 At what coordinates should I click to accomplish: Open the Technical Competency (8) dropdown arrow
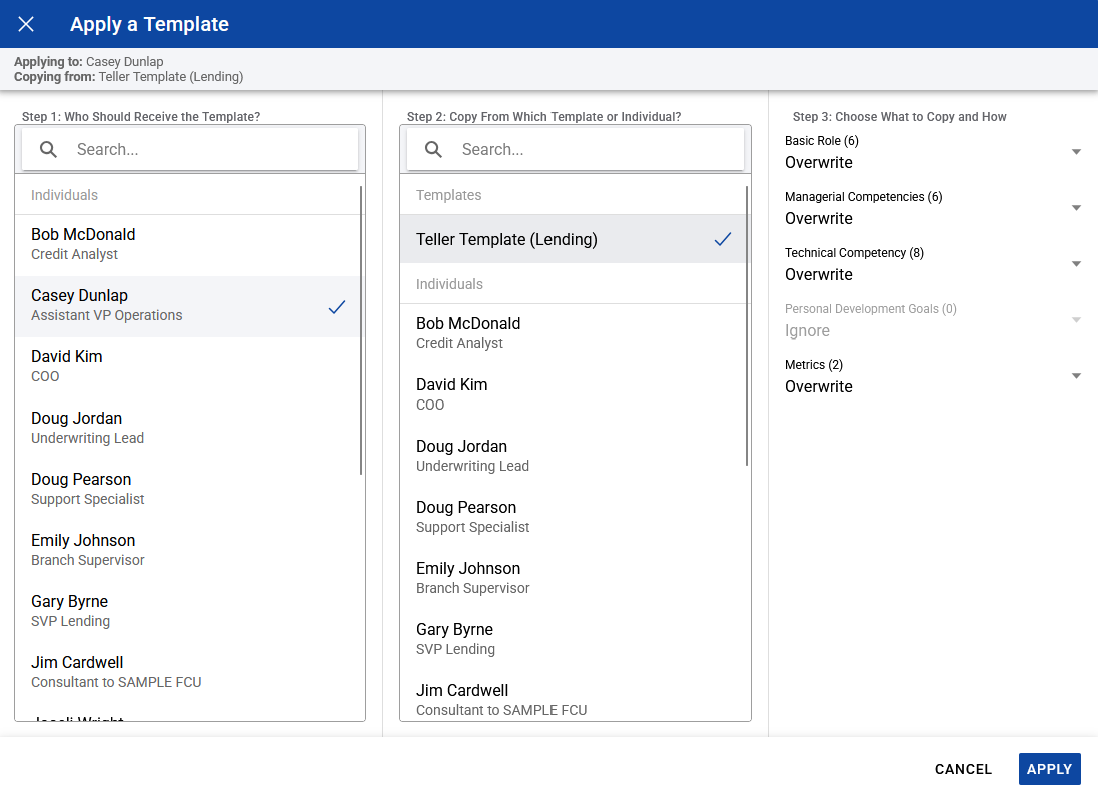(1076, 264)
